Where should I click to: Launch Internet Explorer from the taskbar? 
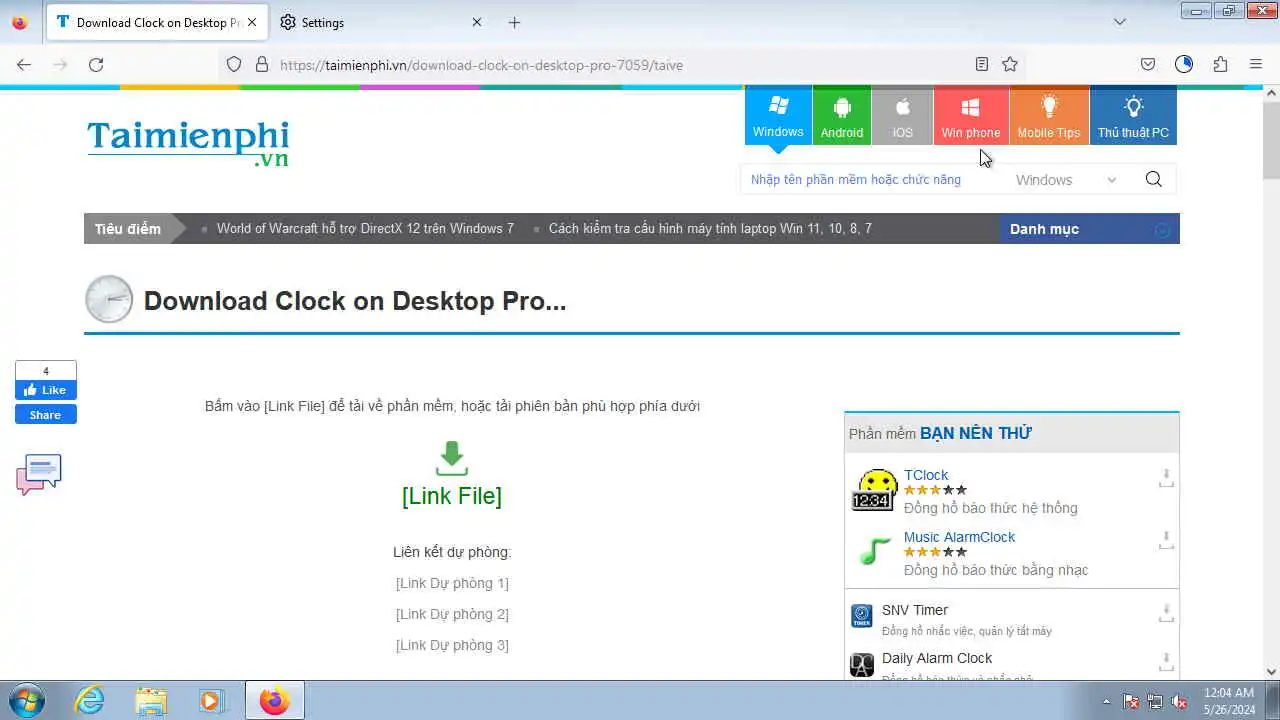90,700
